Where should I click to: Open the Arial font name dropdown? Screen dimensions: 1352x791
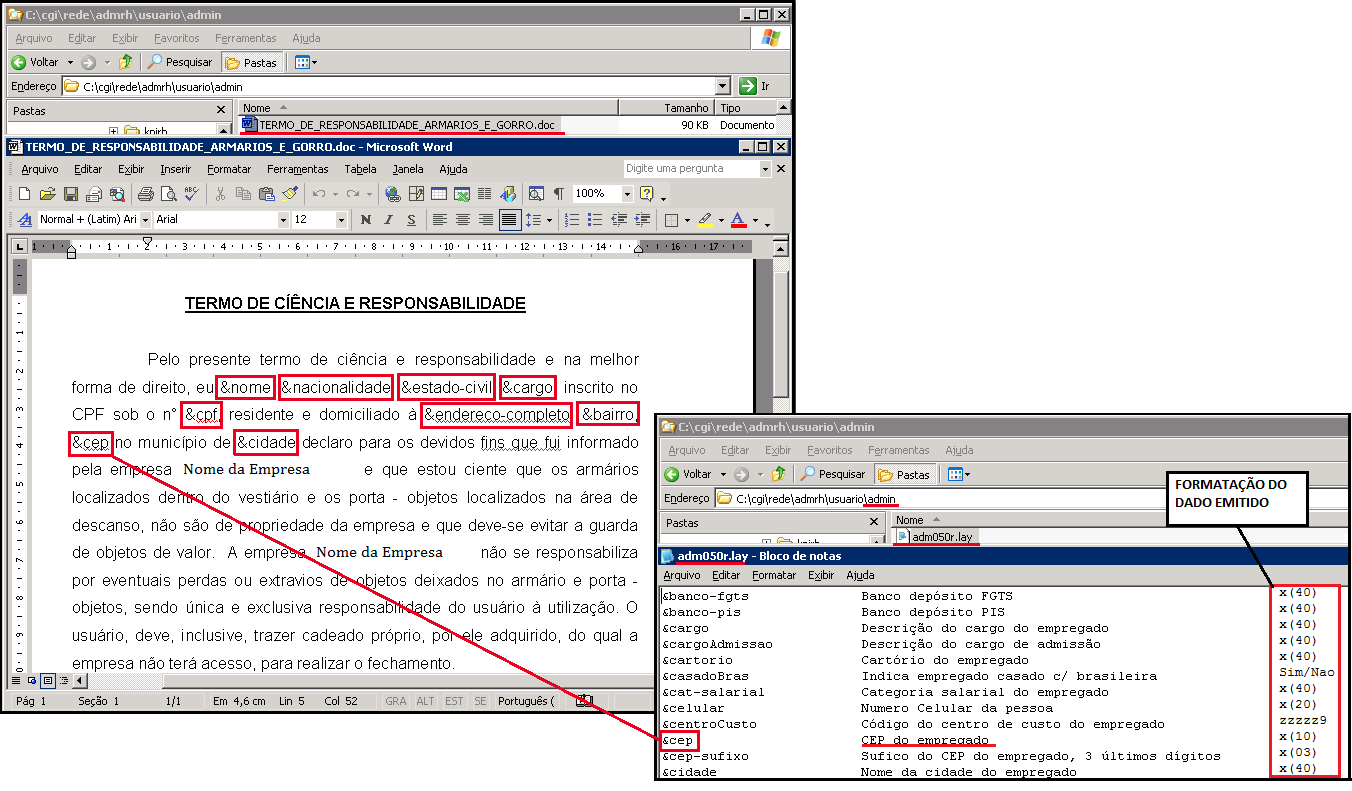(x=283, y=220)
